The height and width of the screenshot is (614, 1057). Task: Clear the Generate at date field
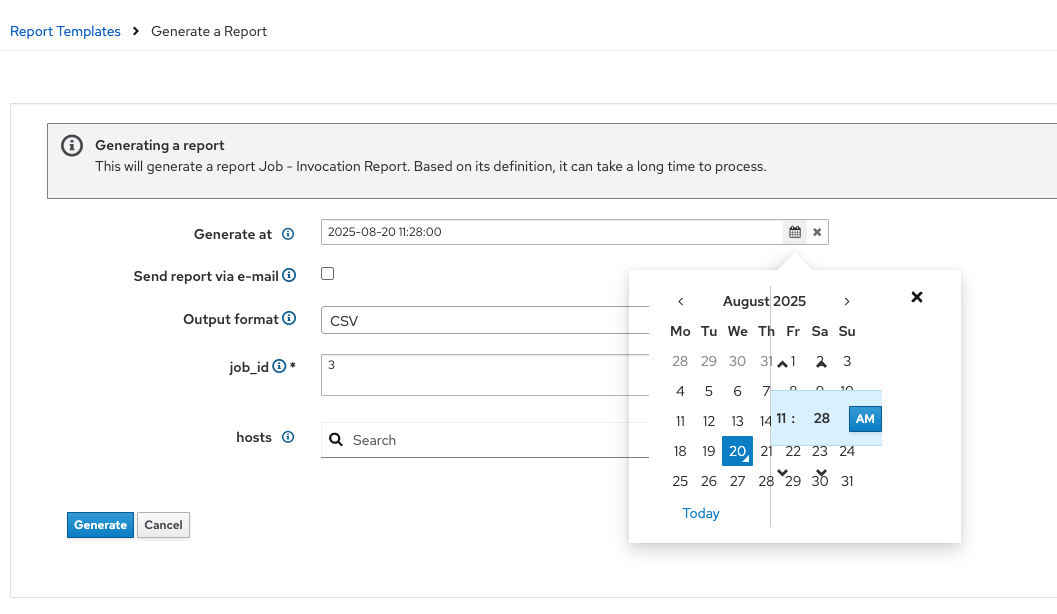pos(817,232)
